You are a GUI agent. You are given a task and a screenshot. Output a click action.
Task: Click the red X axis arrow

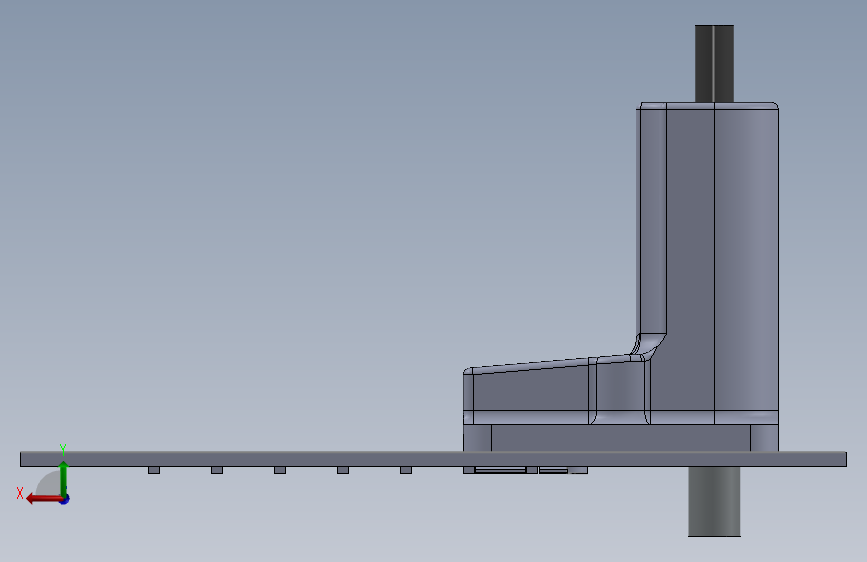[x=44, y=499]
